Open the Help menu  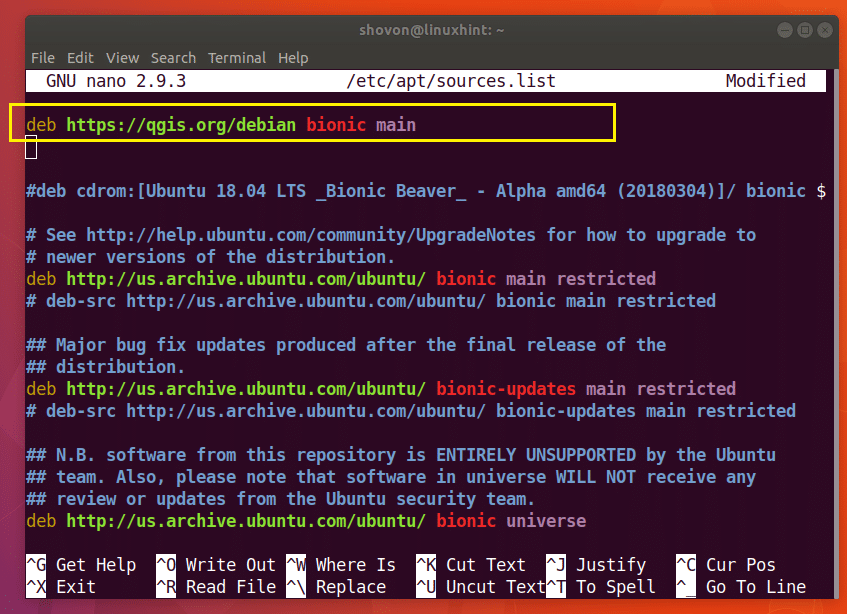[293, 58]
